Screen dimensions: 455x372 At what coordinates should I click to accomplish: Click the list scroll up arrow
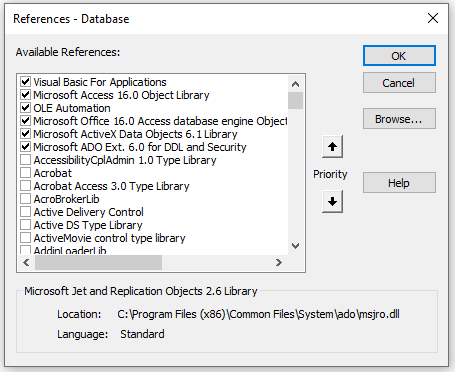295,84
